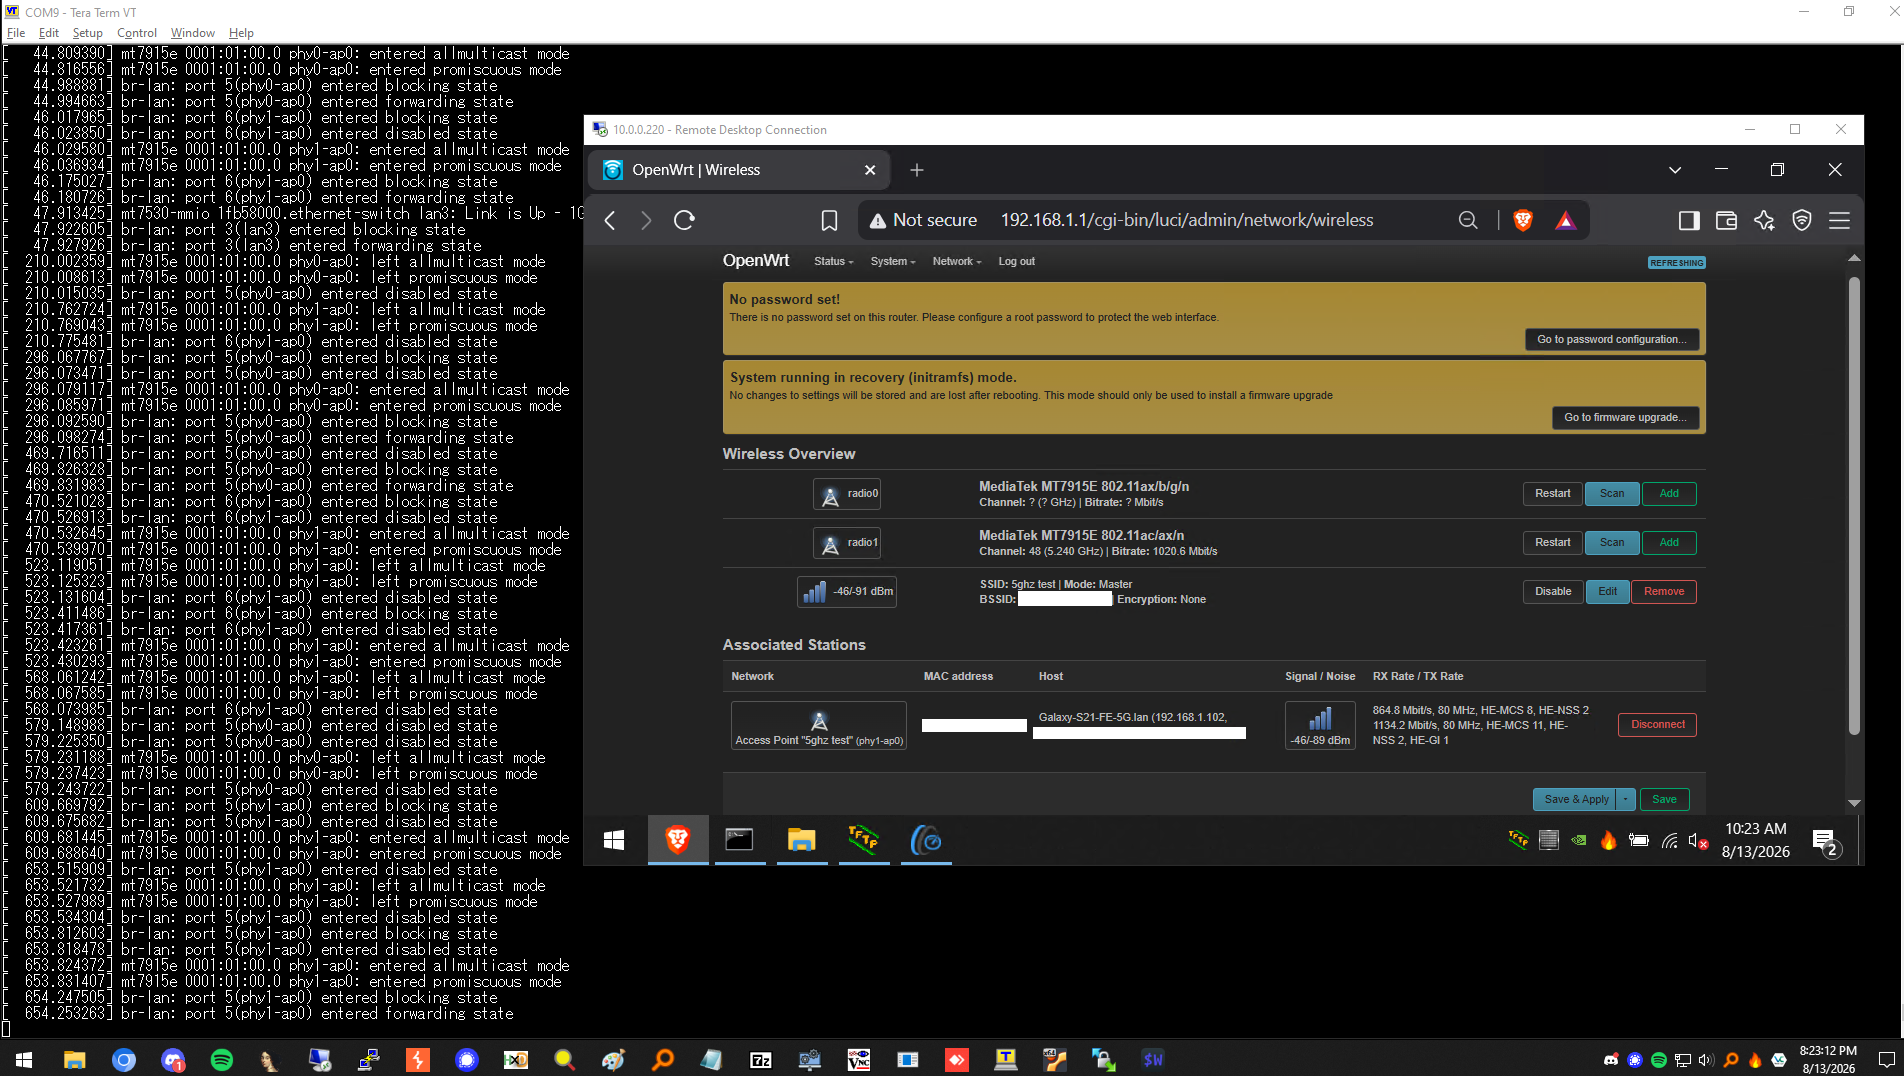Viewport: 1904px width, 1076px height.
Task: Open Help menu in Tera Term
Action: pos(241,33)
